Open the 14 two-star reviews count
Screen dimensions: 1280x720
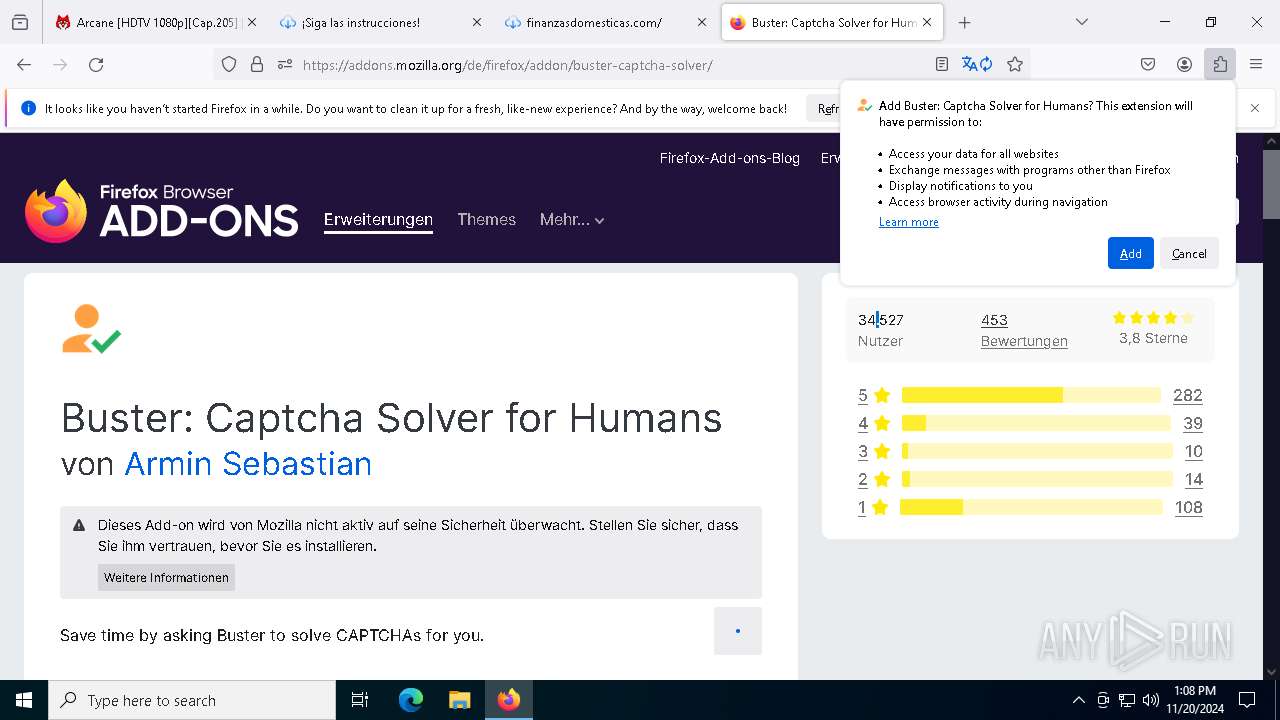1193,479
